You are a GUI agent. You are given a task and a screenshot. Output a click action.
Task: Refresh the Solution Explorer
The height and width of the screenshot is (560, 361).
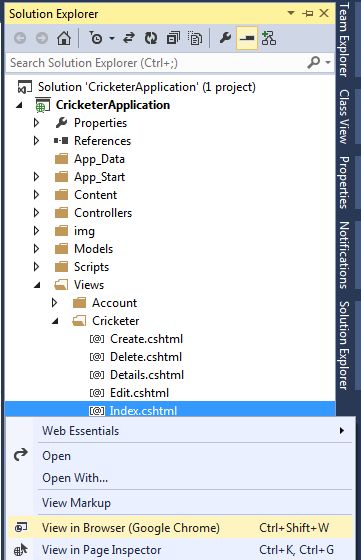click(151, 38)
